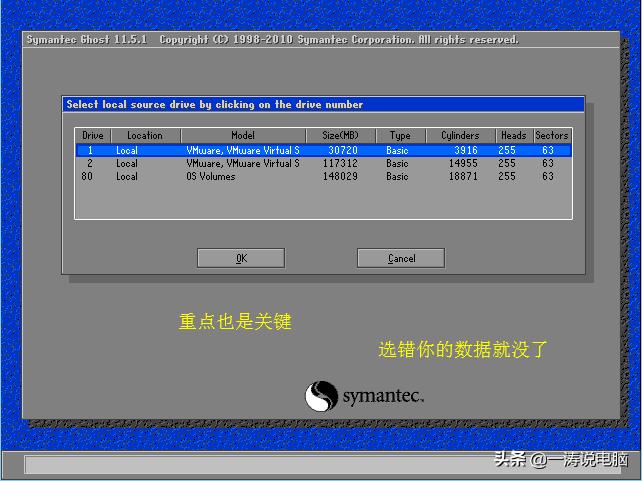Image resolution: width=642 pixels, height=481 pixels.
Task: Click the OK button
Action: [241, 258]
